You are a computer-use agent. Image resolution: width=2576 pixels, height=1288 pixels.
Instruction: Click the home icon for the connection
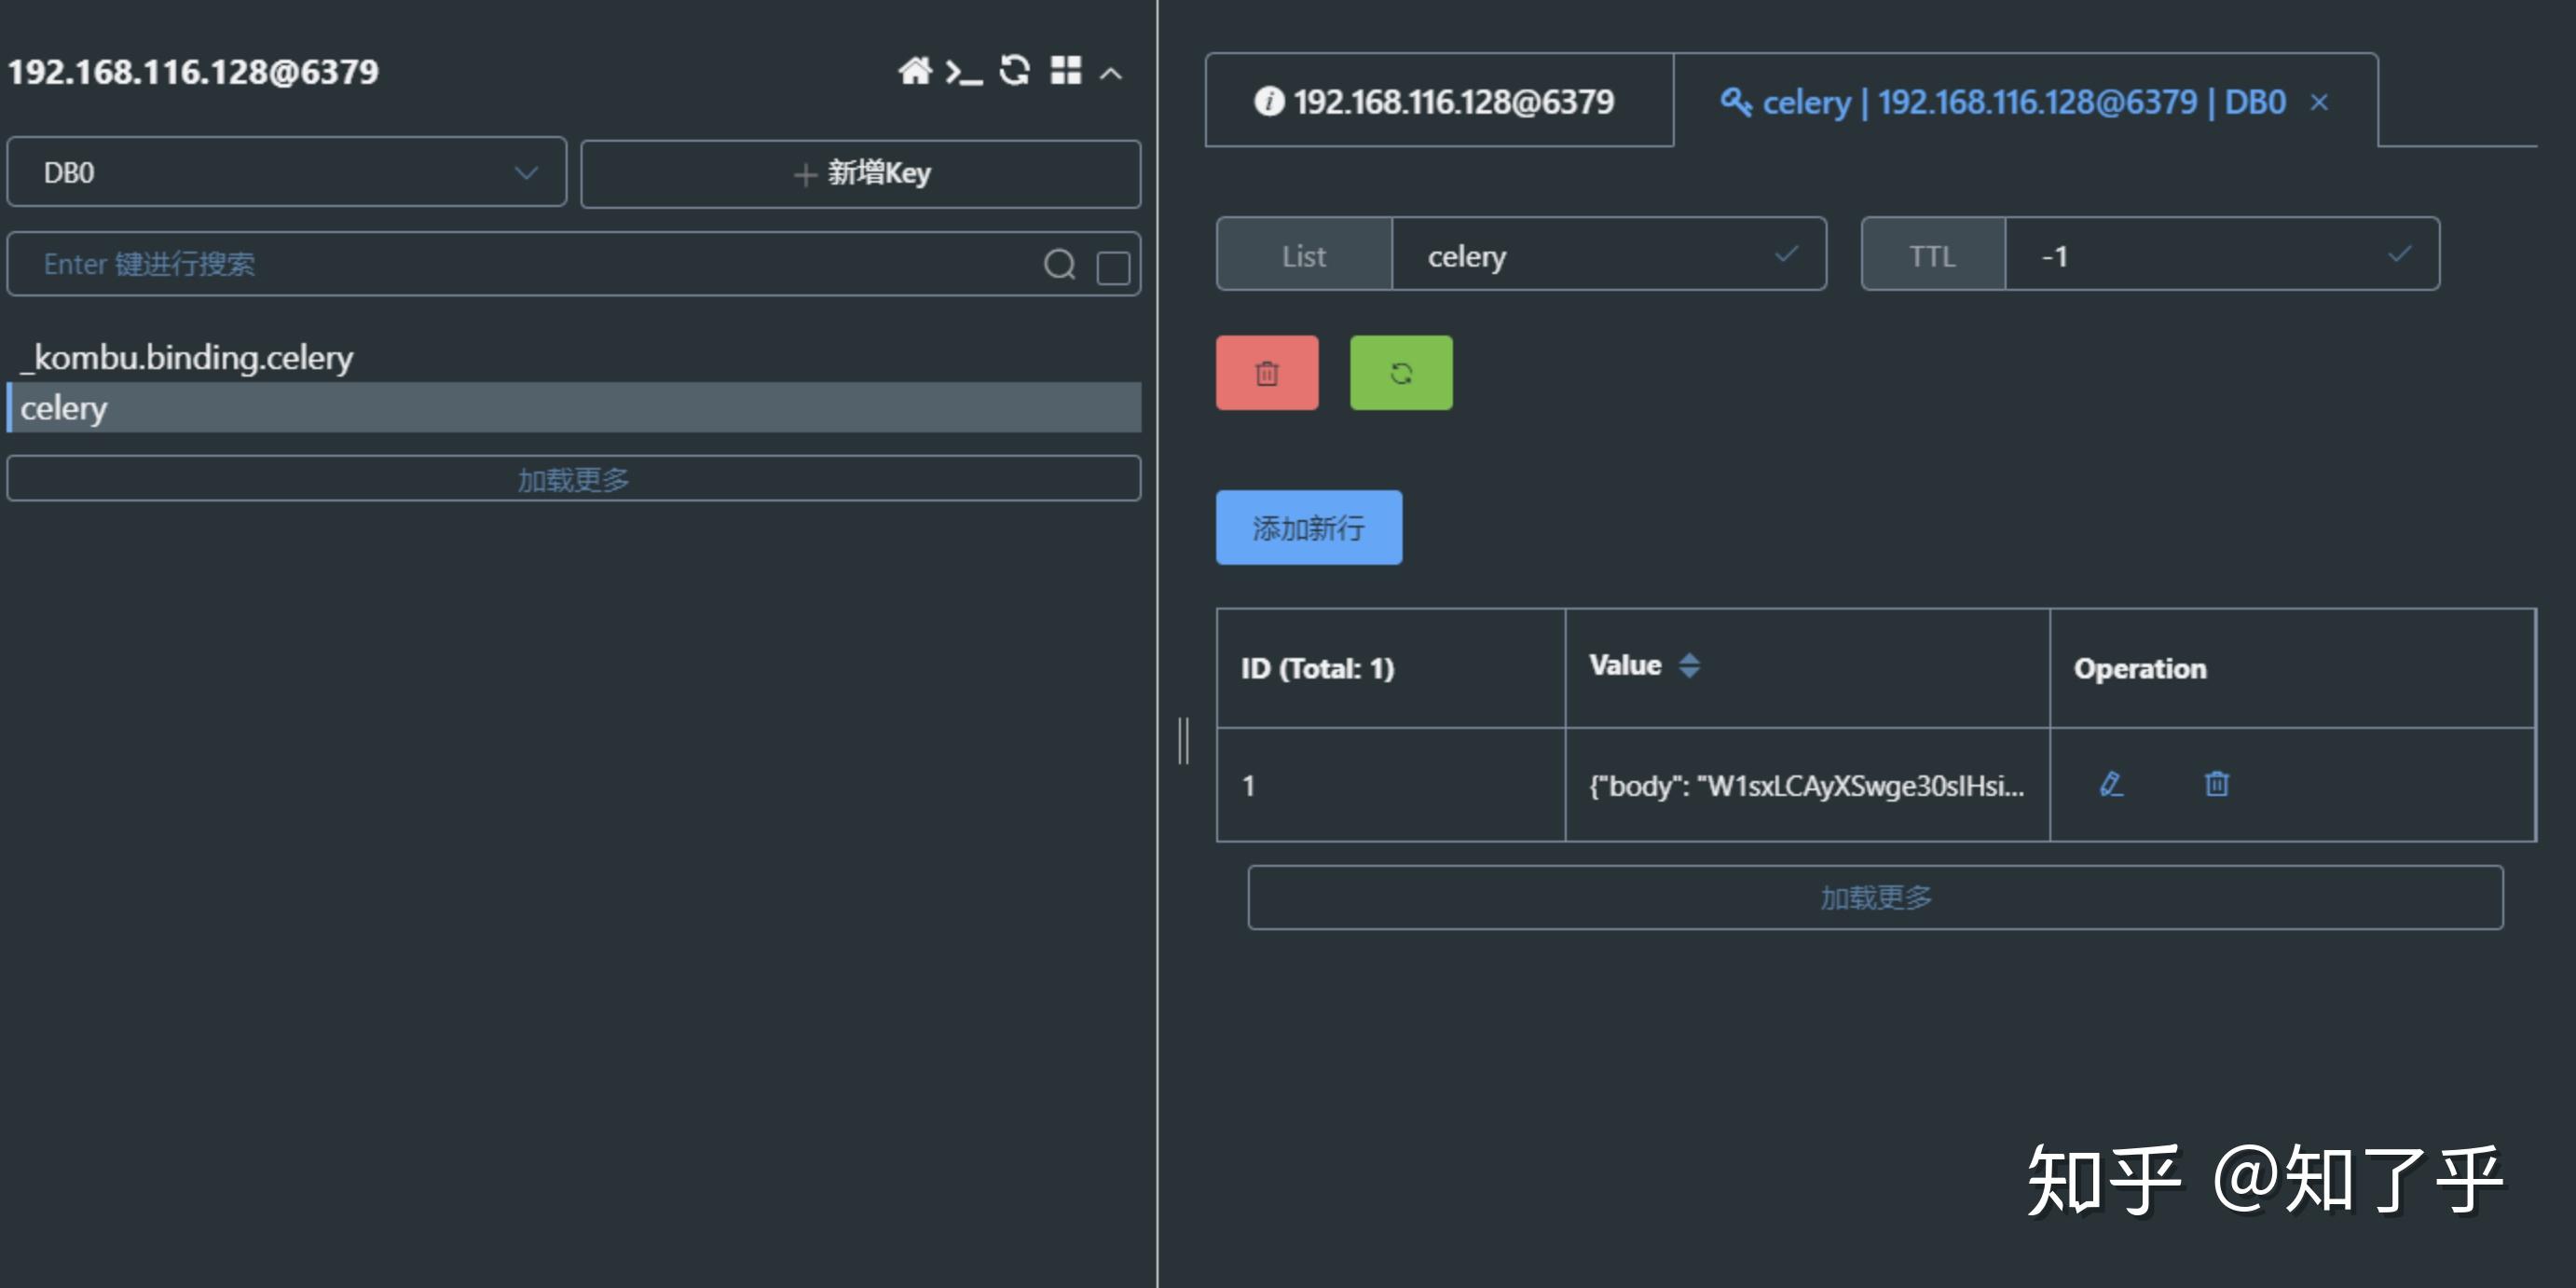(x=914, y=72)
